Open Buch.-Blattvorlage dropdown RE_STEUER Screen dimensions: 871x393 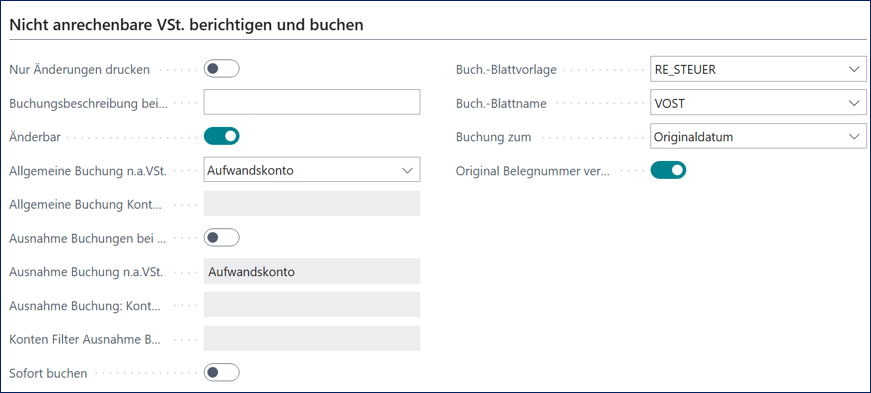(x=758, y=69)
